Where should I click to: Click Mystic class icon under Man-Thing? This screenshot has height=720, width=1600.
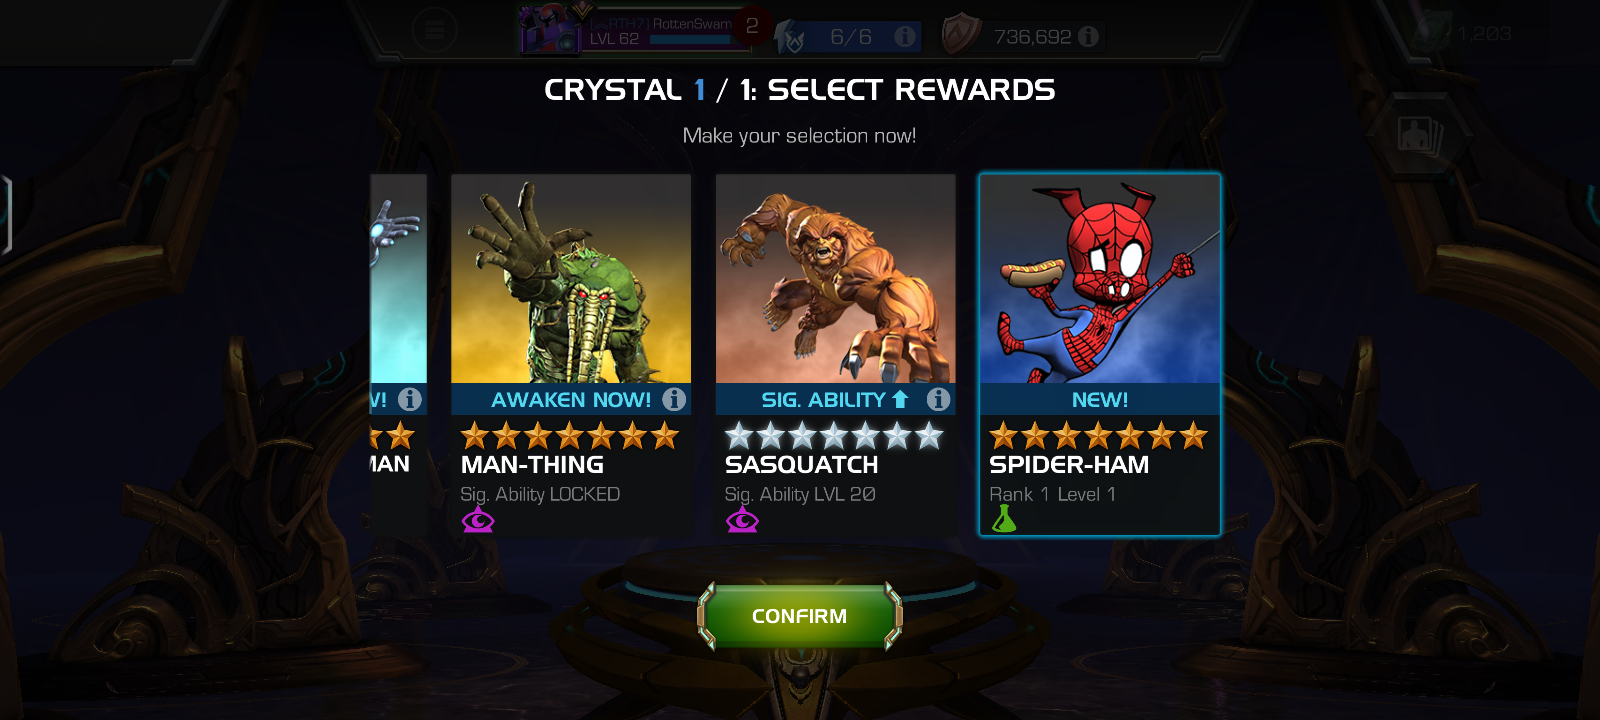coord(478,520)
